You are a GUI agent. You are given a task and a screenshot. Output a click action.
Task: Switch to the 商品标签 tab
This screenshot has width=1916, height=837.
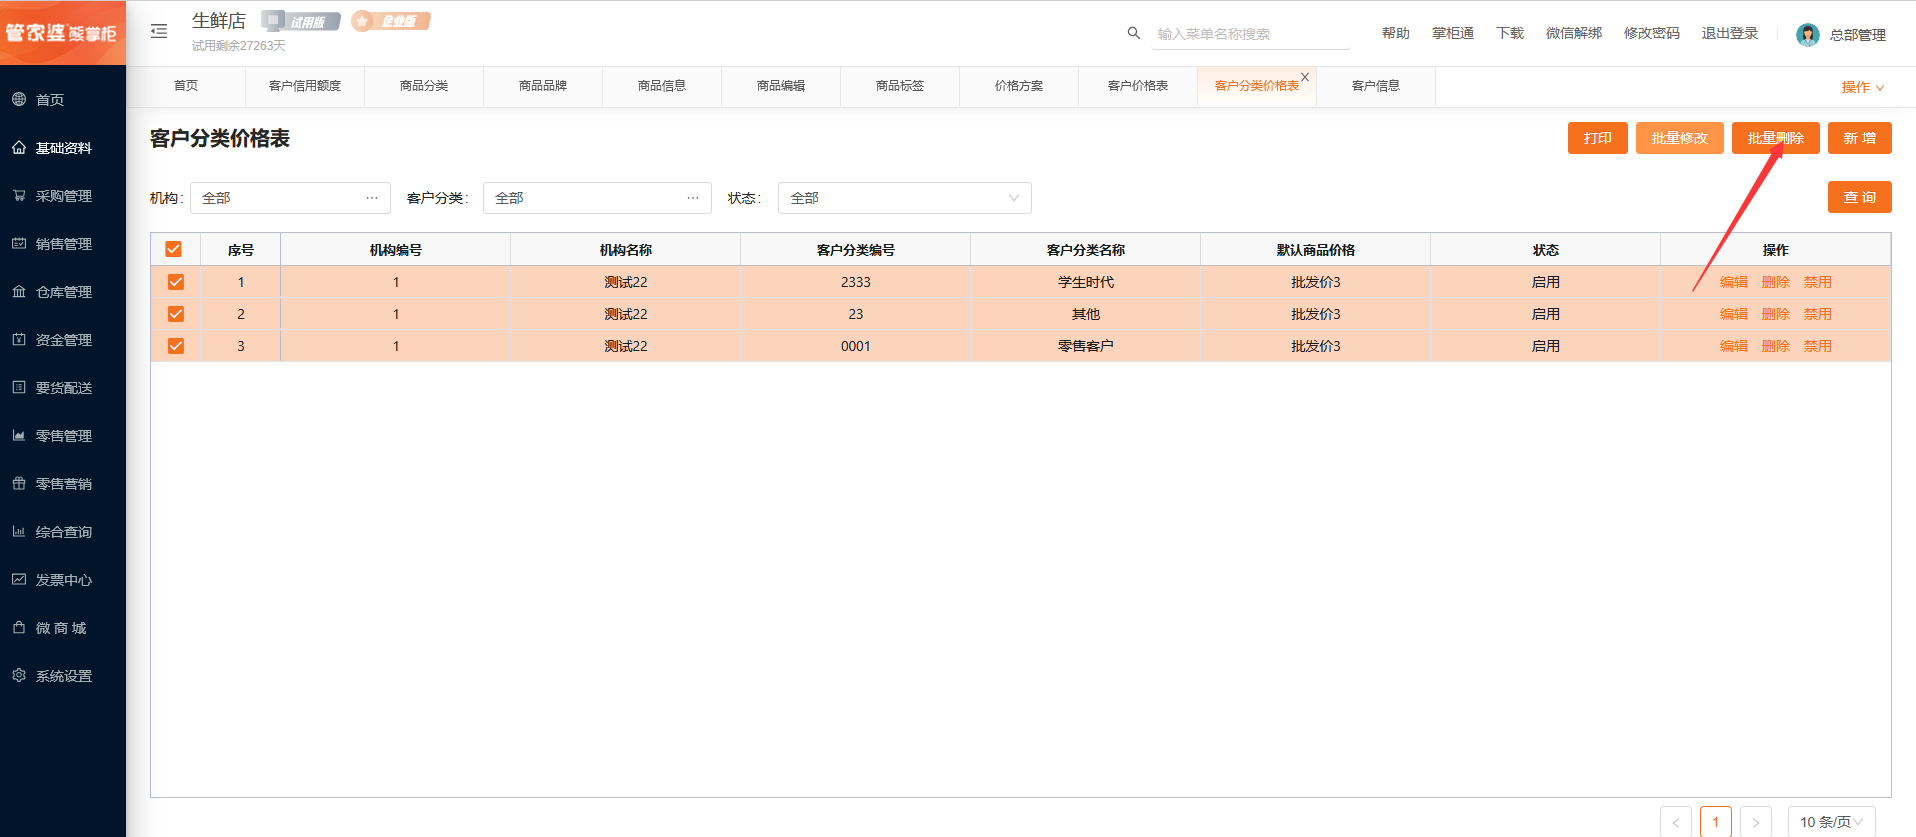900,86
